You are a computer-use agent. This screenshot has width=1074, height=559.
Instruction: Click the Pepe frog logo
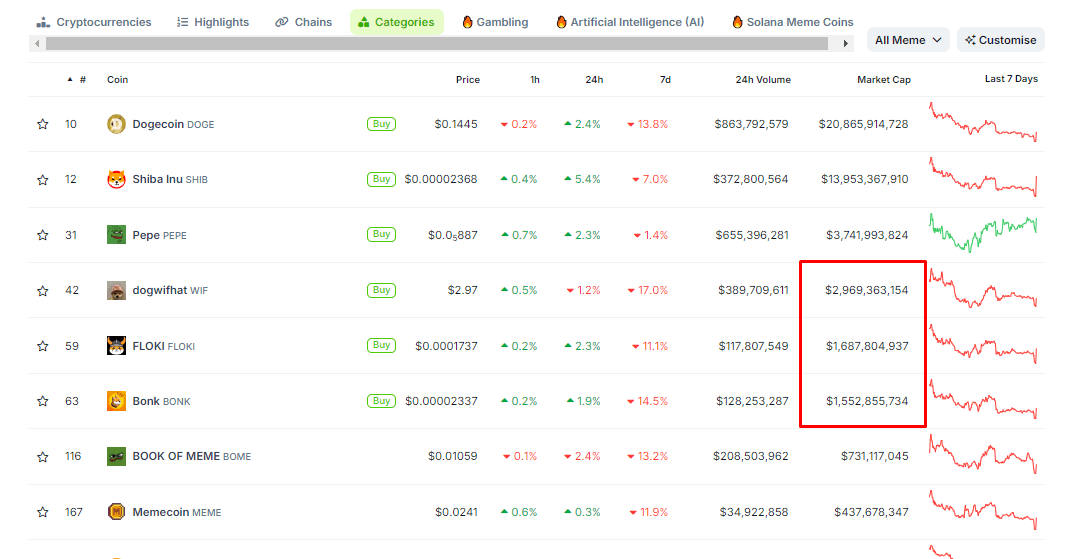116,235
